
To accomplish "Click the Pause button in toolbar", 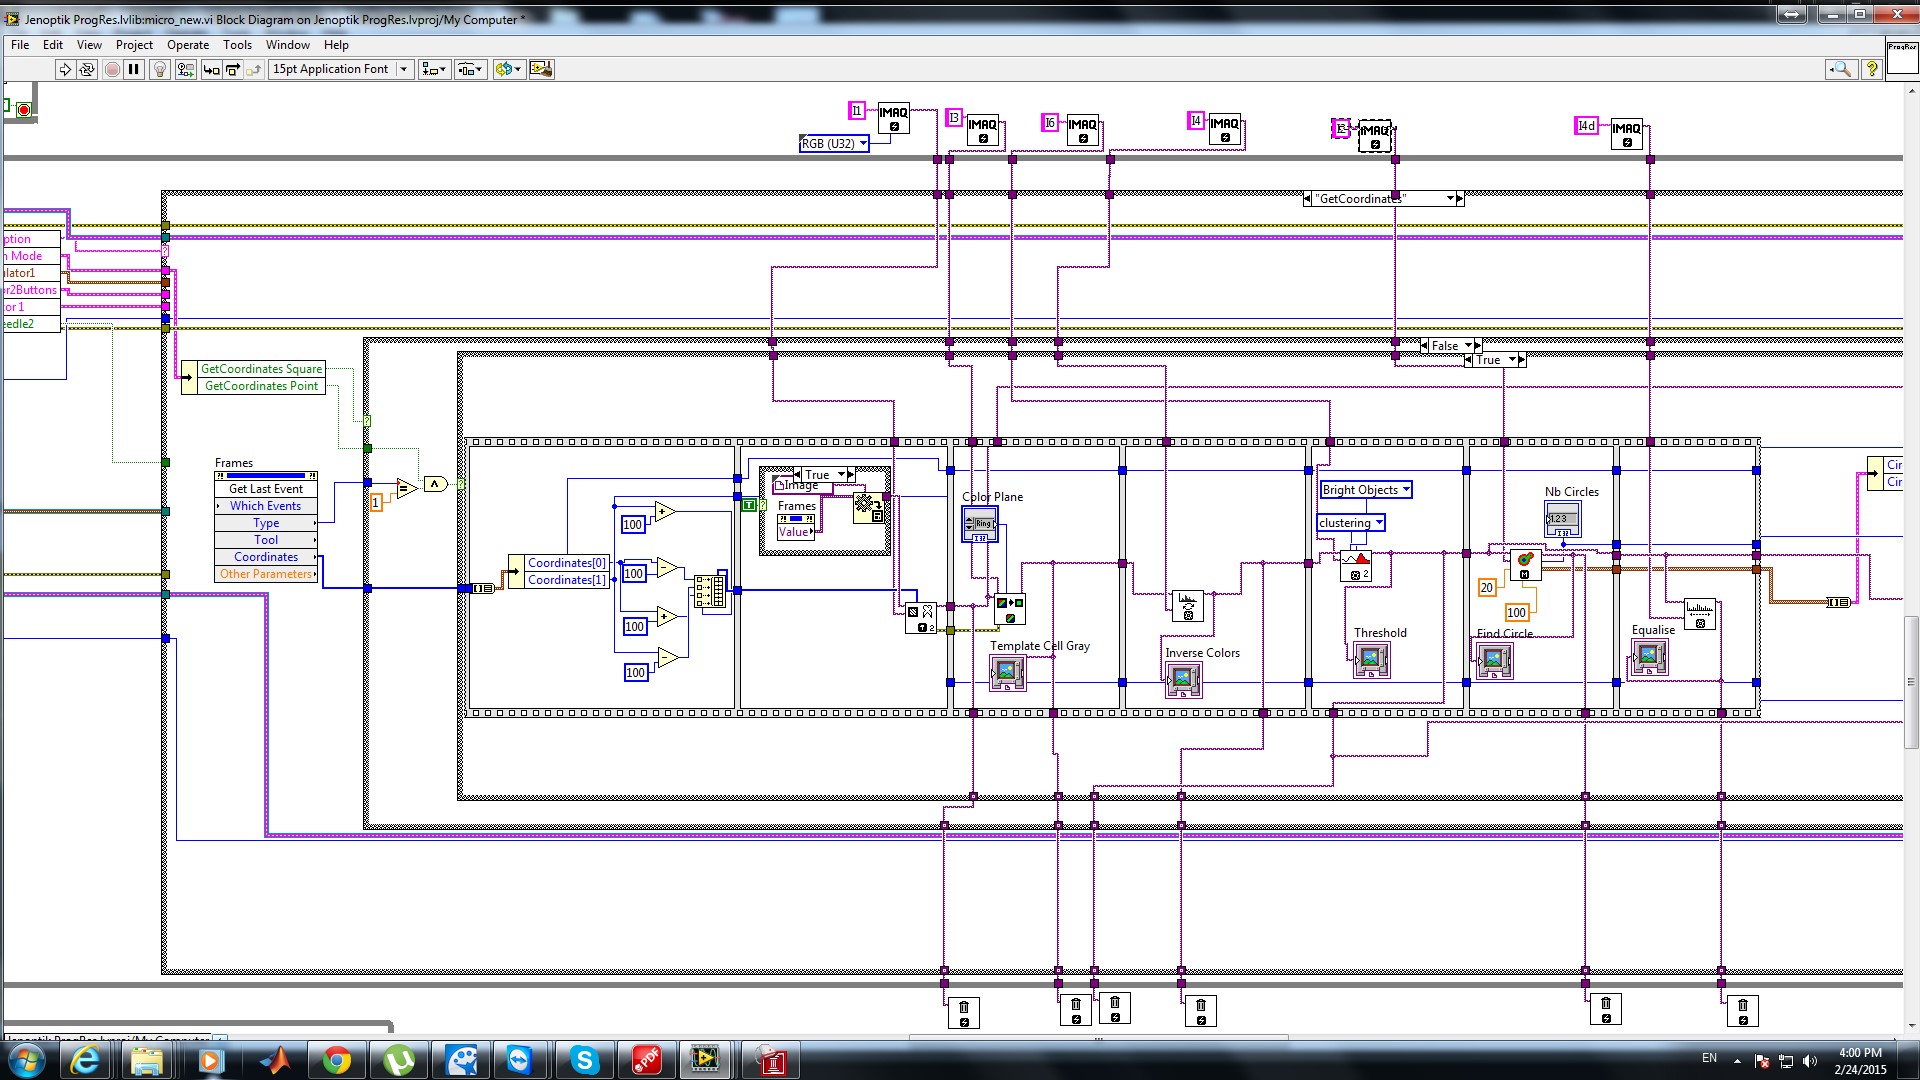I will (134, 69).
